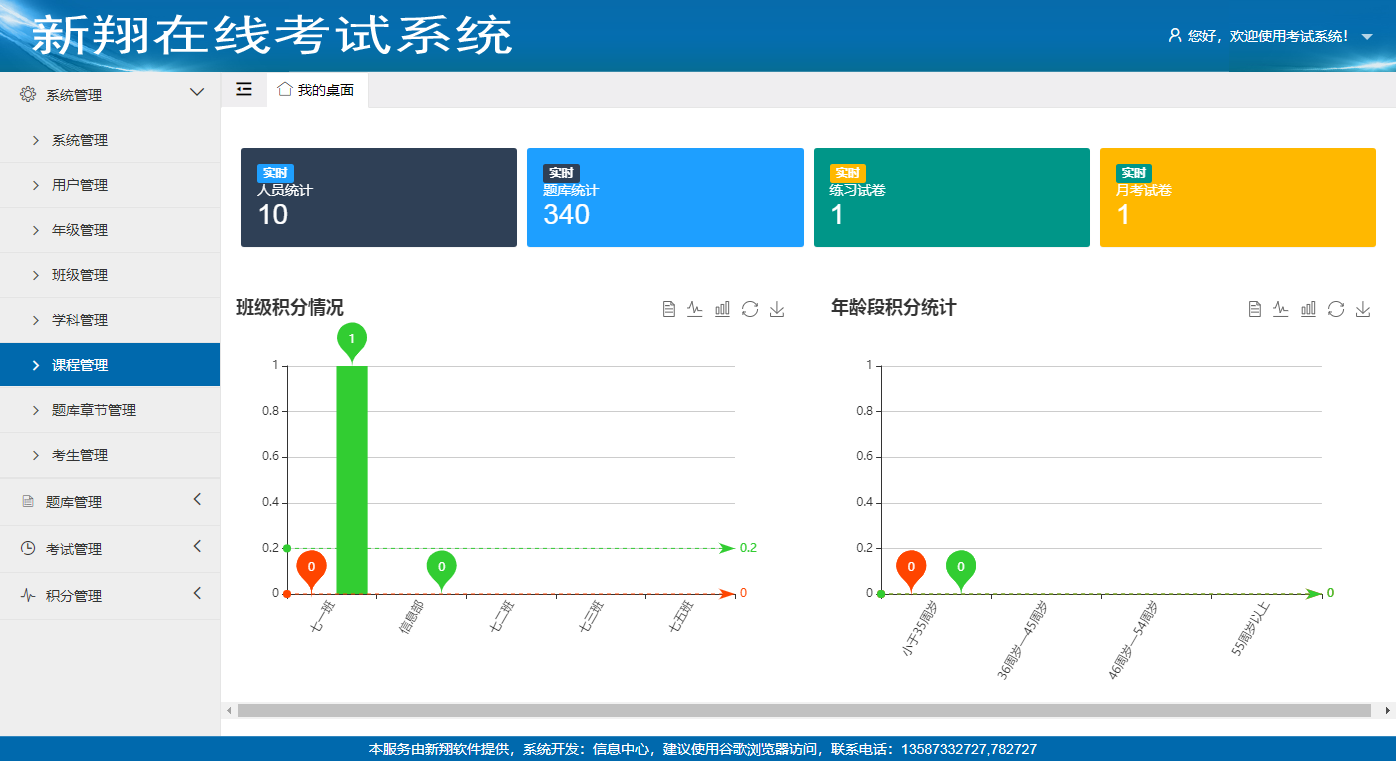The image size is (1396, 761).
Task: Save 年龄段积分统计 chart as image
Action: pyautogui.click(x=1362, y=309)
